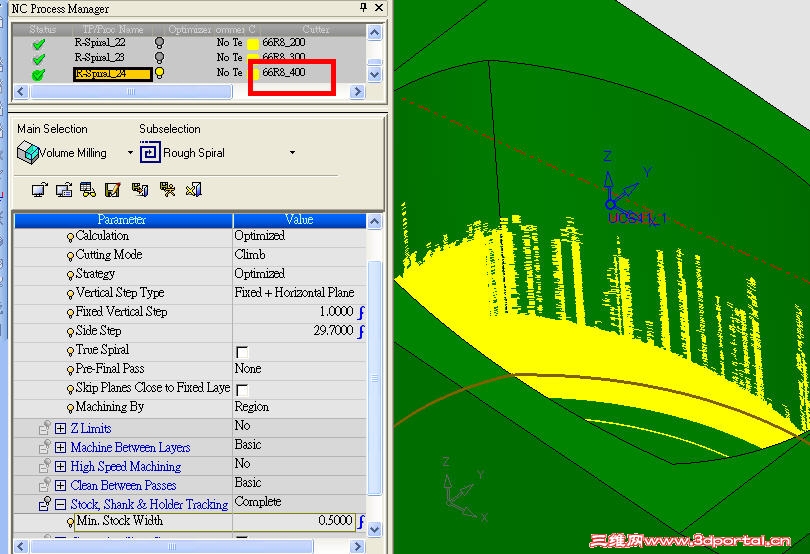Close the NC Process Manager panel
The height and width of the screenshot is (554, 810).
tap(379, 7)
